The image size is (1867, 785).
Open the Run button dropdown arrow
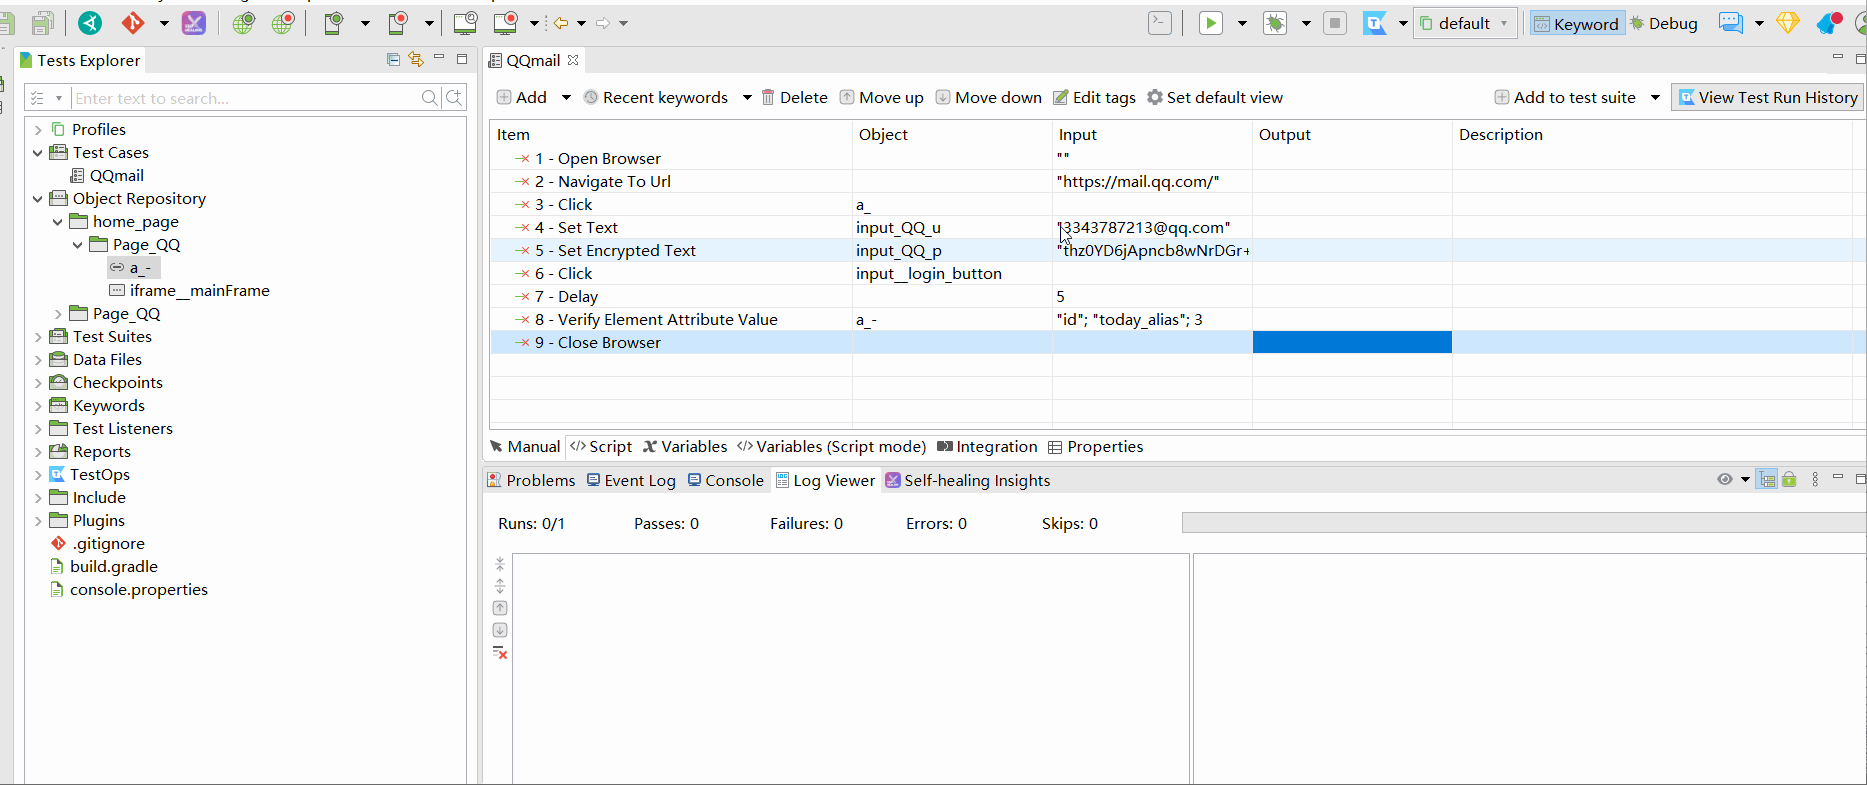(1242, 24)
